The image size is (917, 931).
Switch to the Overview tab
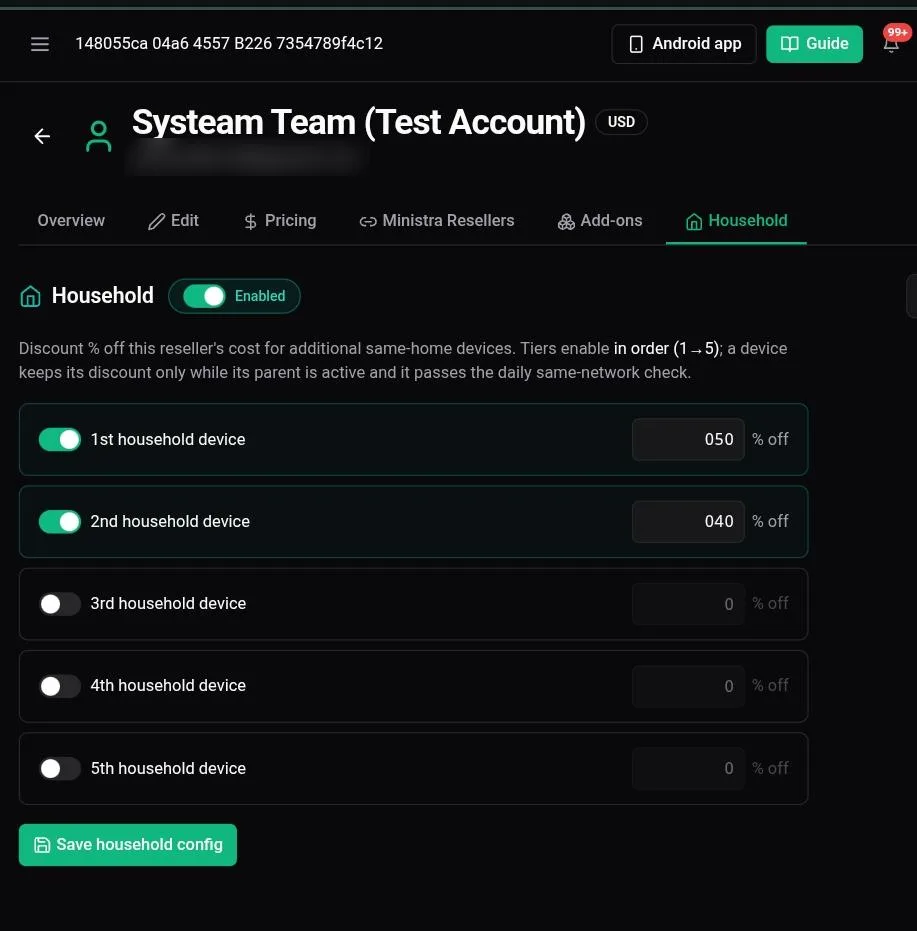pyautogui.click(x=71, y=221)
